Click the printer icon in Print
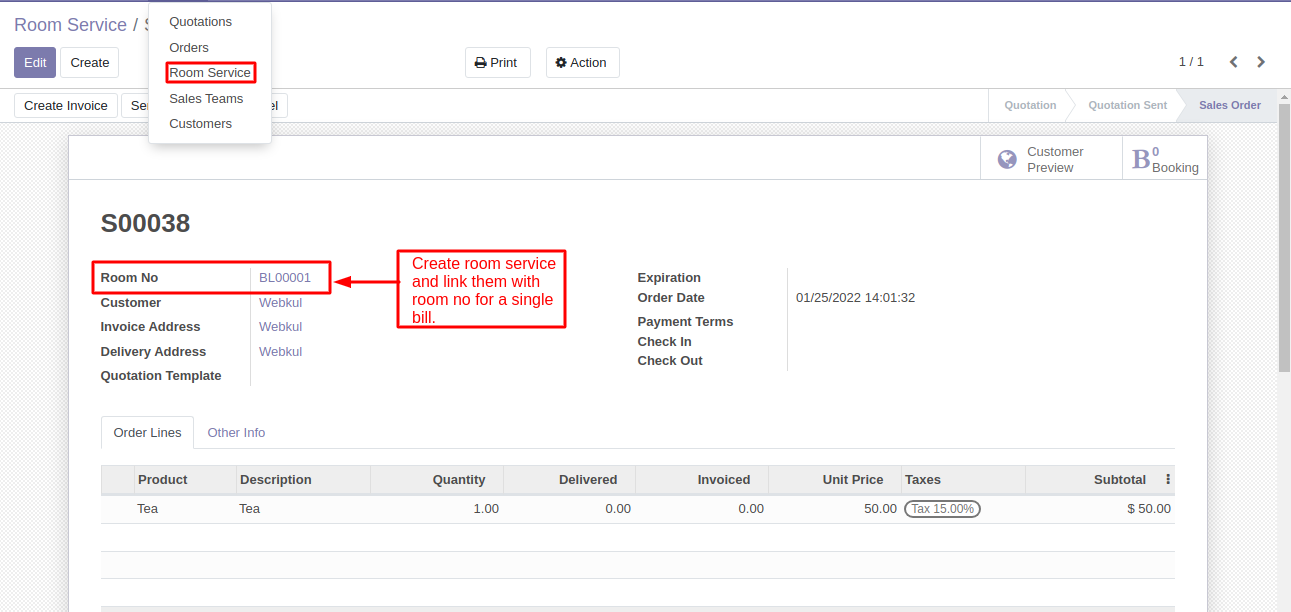 [x=480, y=63]
